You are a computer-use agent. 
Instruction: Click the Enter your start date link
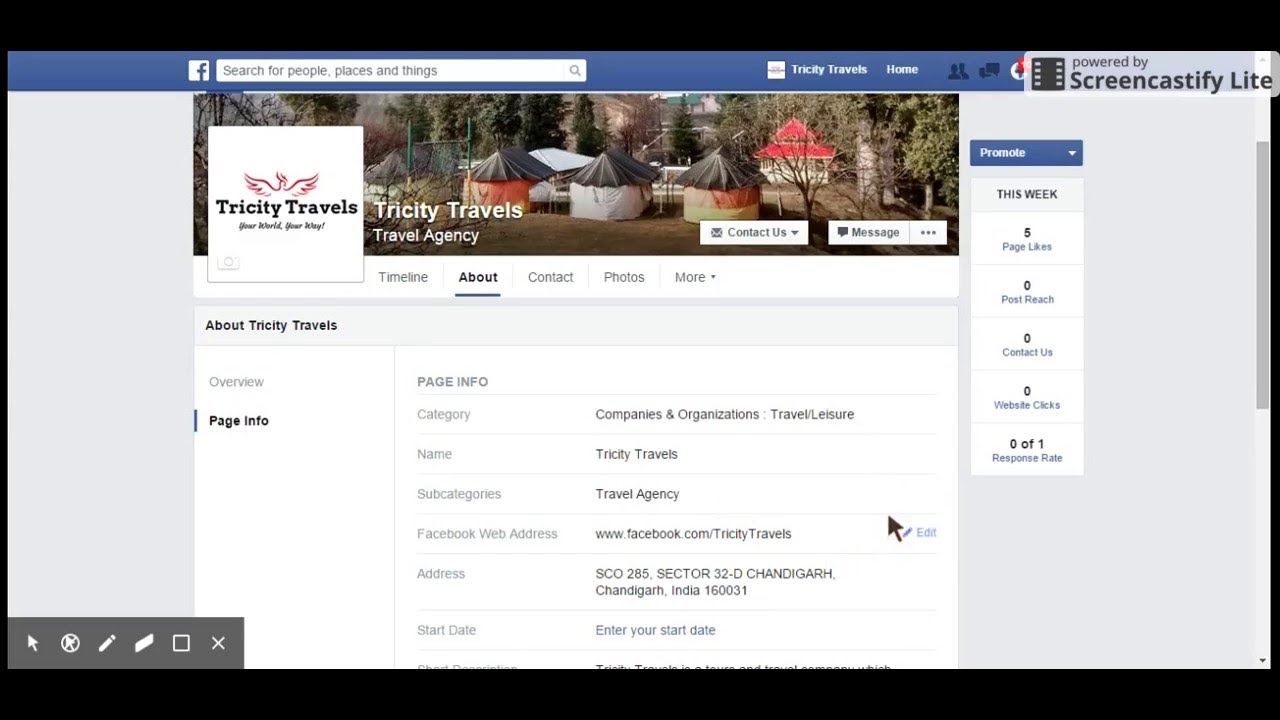point(655,630)
